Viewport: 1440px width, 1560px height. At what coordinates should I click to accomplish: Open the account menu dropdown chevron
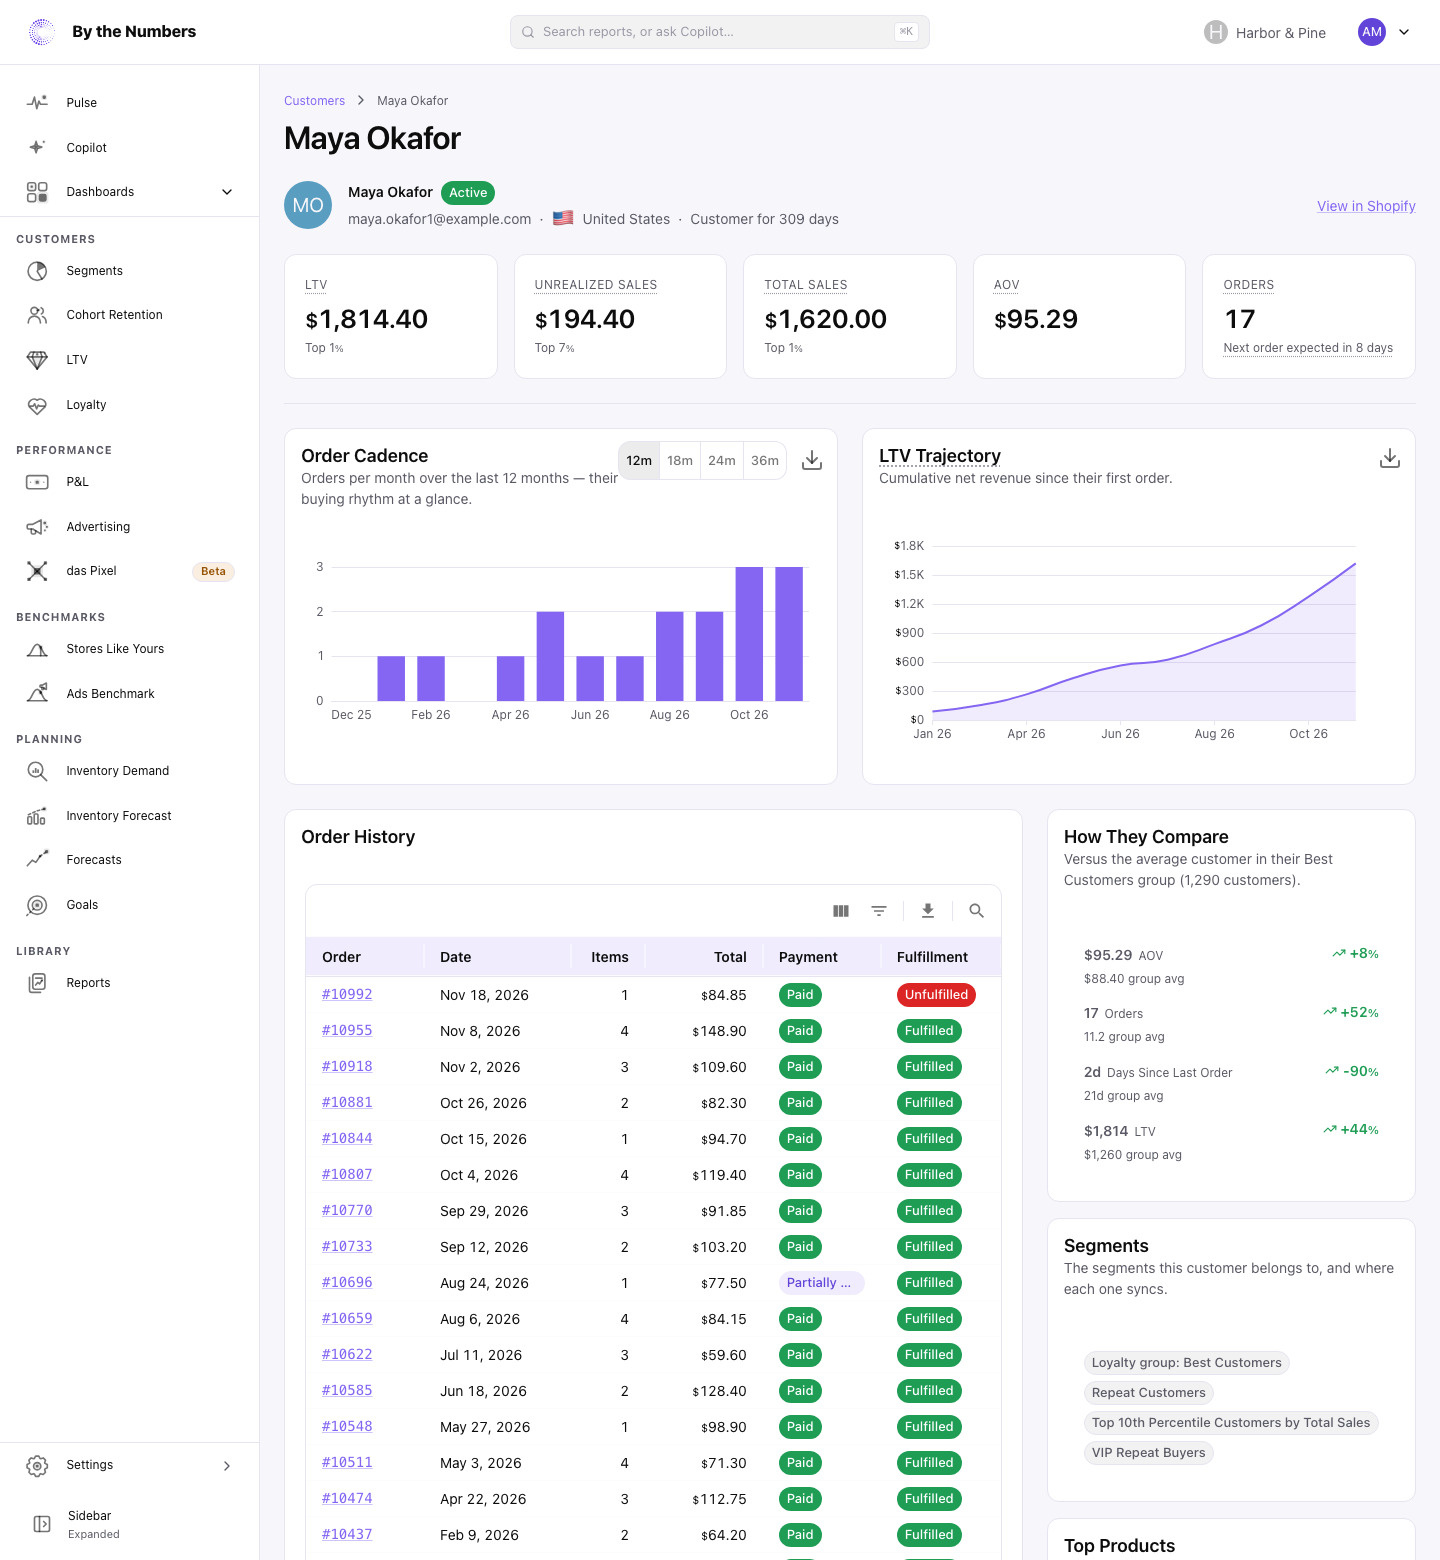(1404, 32)
